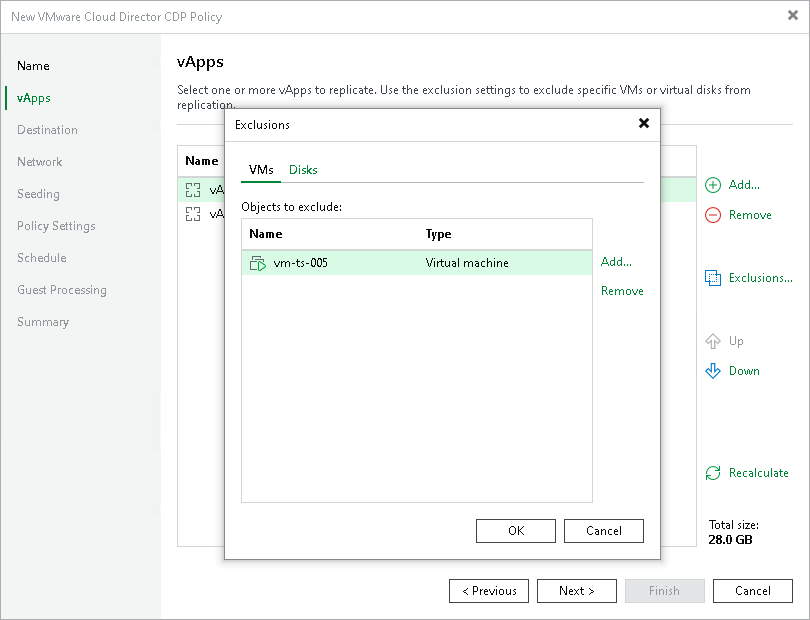Select the vApps wizard step
Image resolution: width=810 pixels, height=620 pixels.
pyautogui.click(x=34, y=98)
